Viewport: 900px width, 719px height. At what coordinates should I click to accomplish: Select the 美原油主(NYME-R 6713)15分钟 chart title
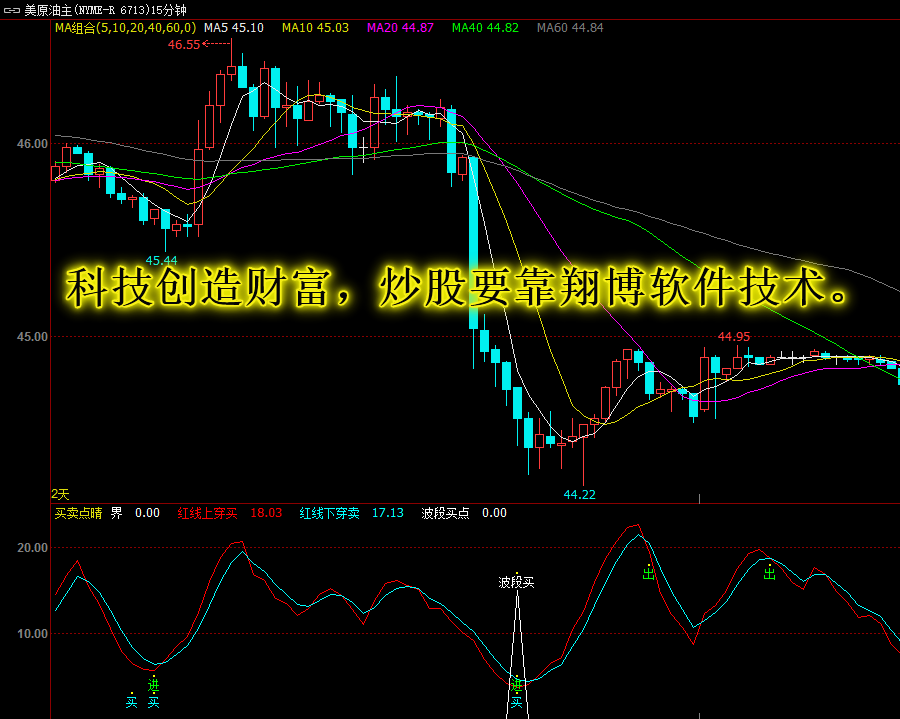click(x=105, y=10)
